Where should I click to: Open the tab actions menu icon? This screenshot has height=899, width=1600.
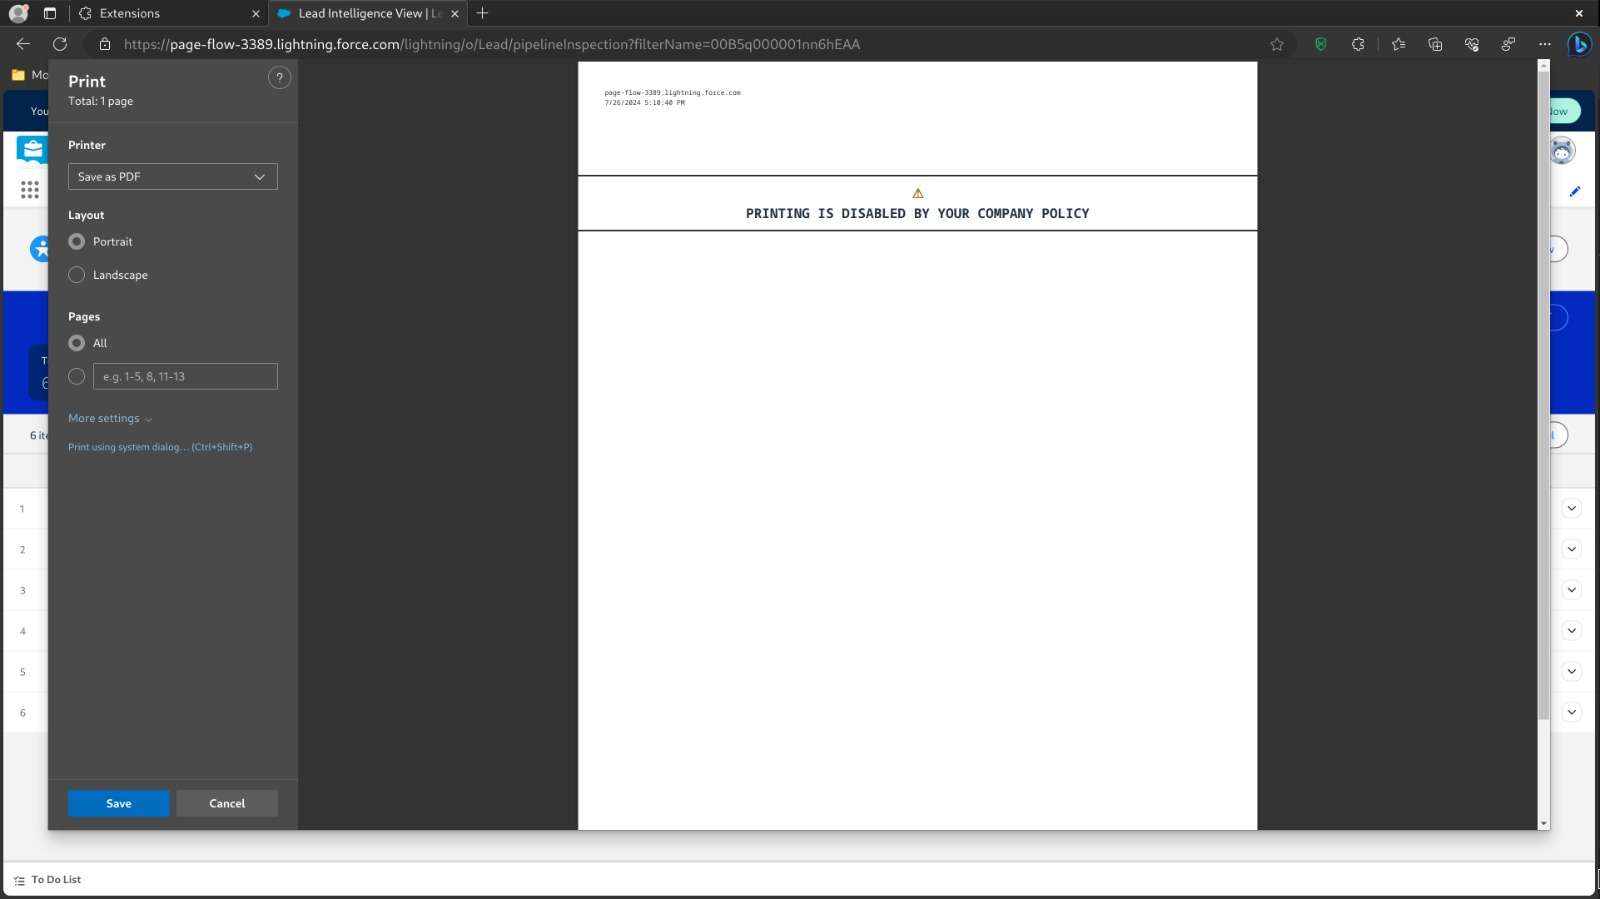coord(50,13)
